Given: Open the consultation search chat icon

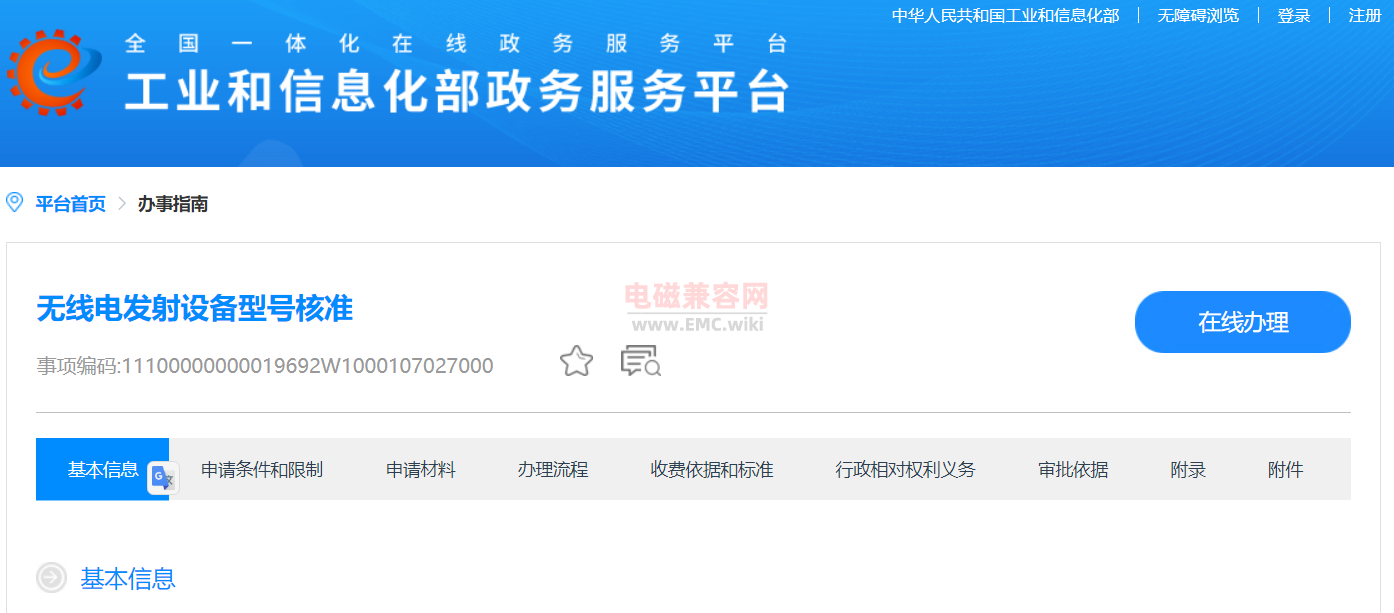Looking at the screenshot, I should [641, 361].
